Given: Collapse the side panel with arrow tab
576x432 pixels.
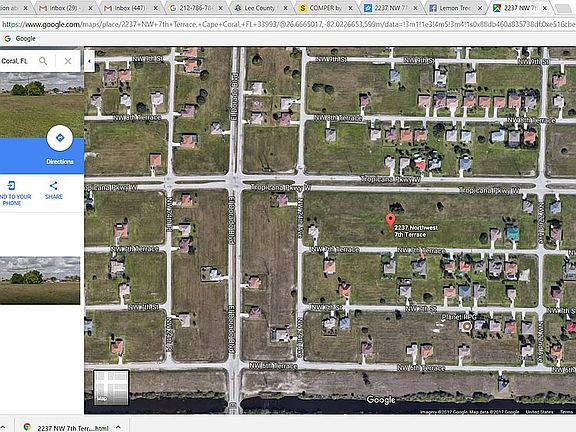Looking at the screenshot, I should pyautogui.click(x=89, y=61).
